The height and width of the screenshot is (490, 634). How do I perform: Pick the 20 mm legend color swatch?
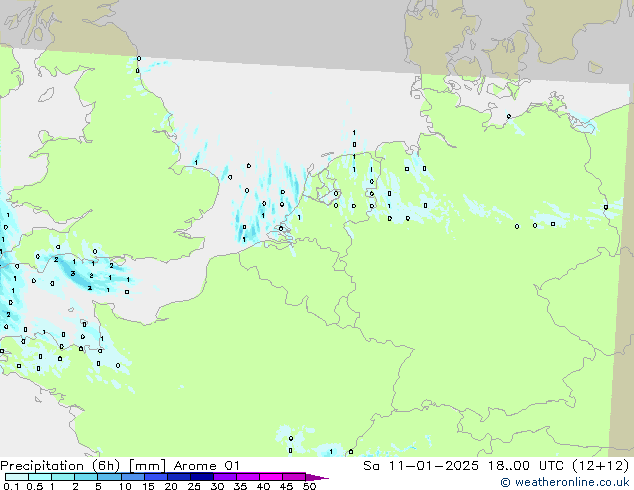point(182,477)
